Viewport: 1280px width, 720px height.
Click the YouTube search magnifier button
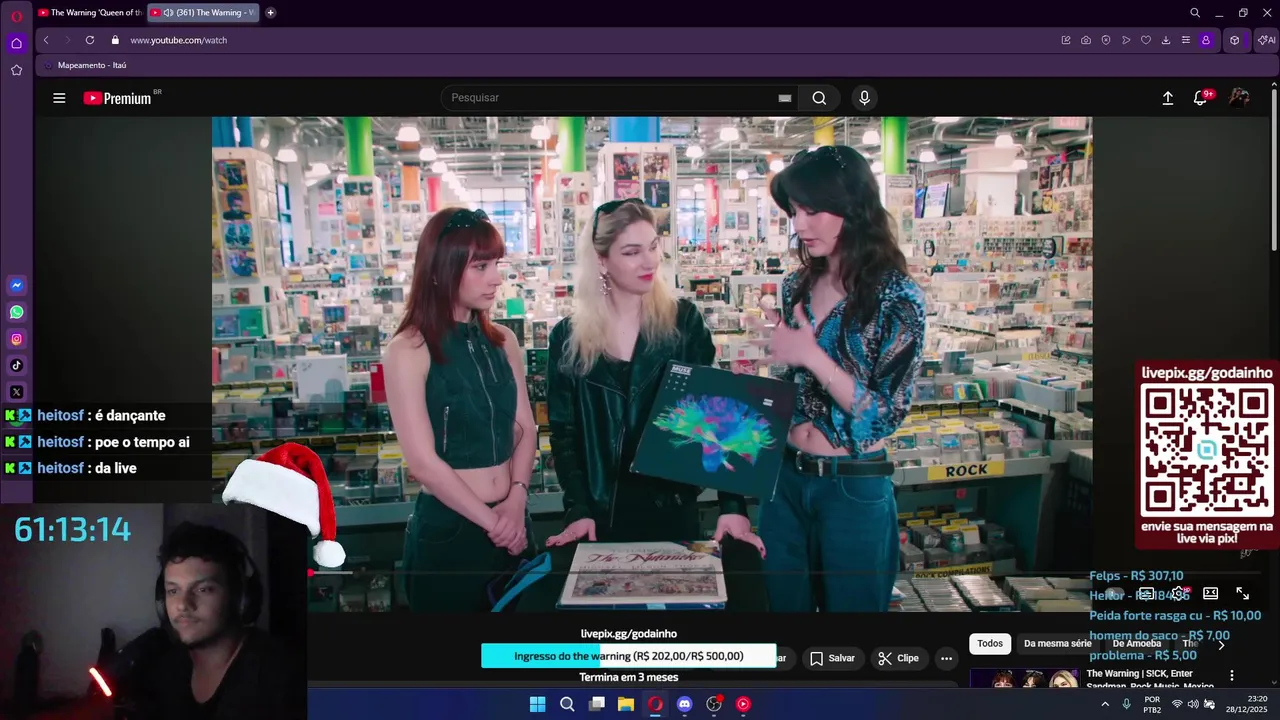click(x=819, y=98)
